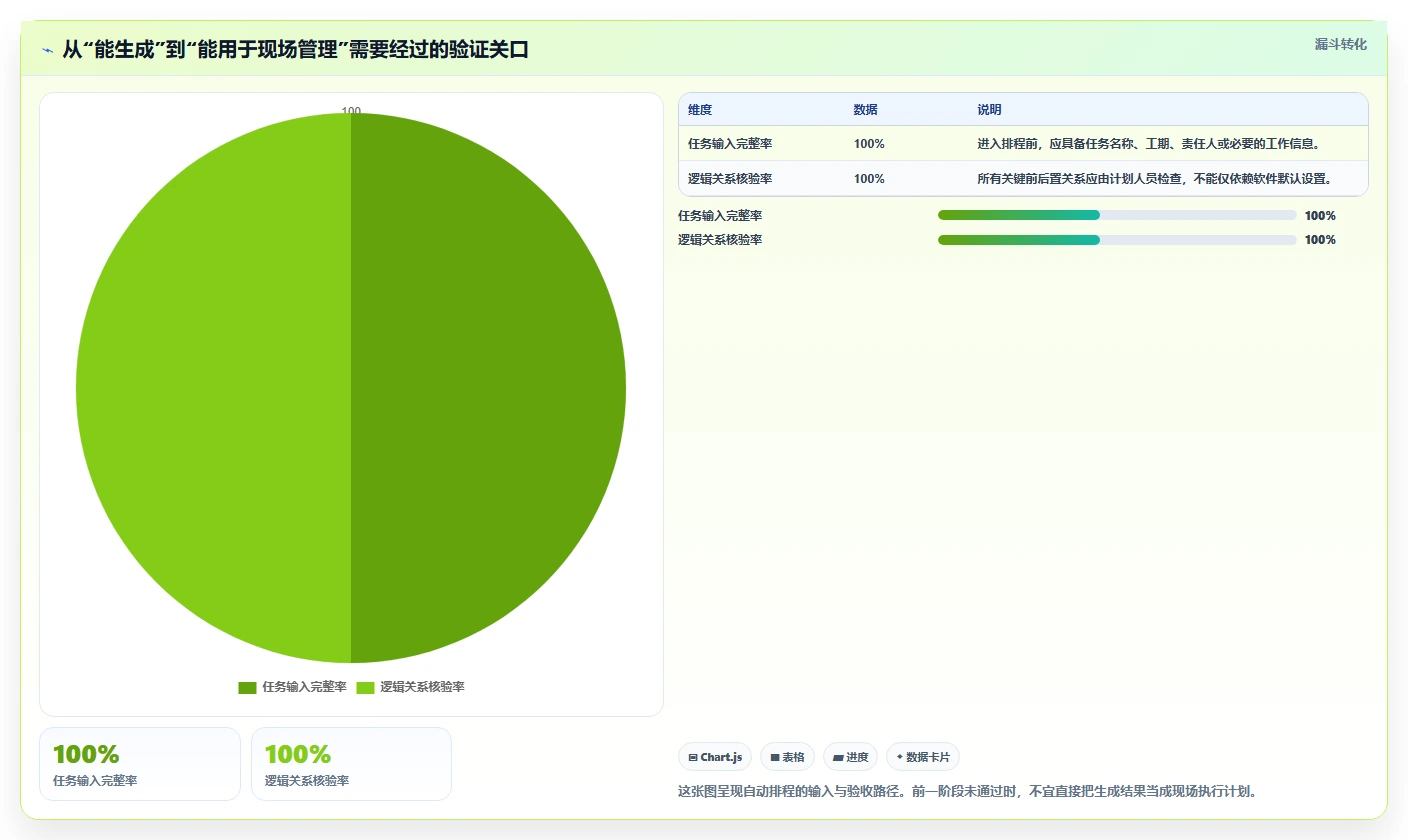1408x840 pixels.
Task: Select table cell 逻辑关系核验率
Action: pyautogui.click(x=730, y=178)
